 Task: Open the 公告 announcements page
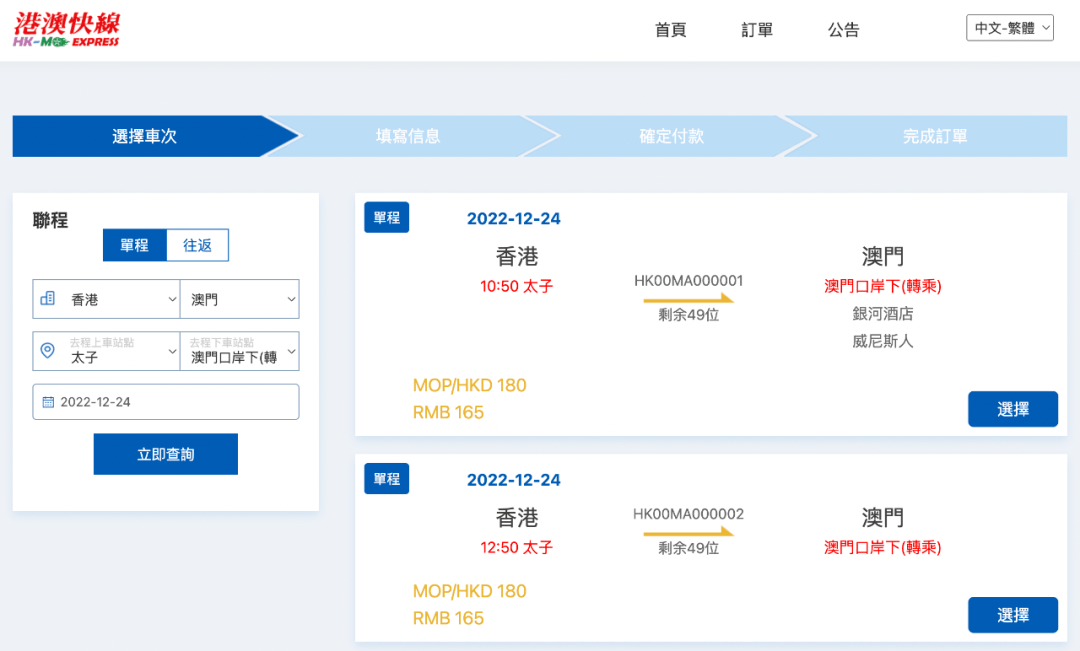coord(843,29)
